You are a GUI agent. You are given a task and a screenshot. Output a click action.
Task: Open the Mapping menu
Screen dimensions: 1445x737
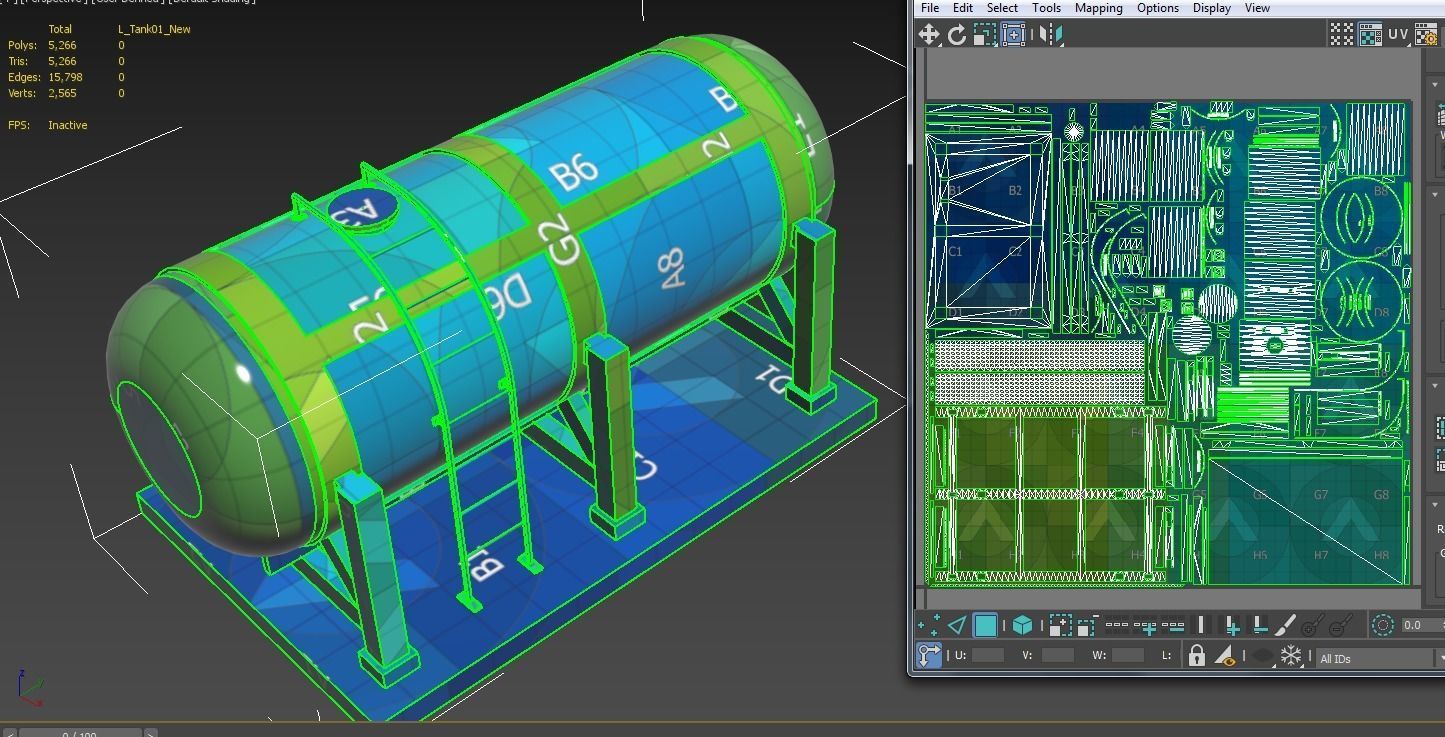(x=1098, y=8)
